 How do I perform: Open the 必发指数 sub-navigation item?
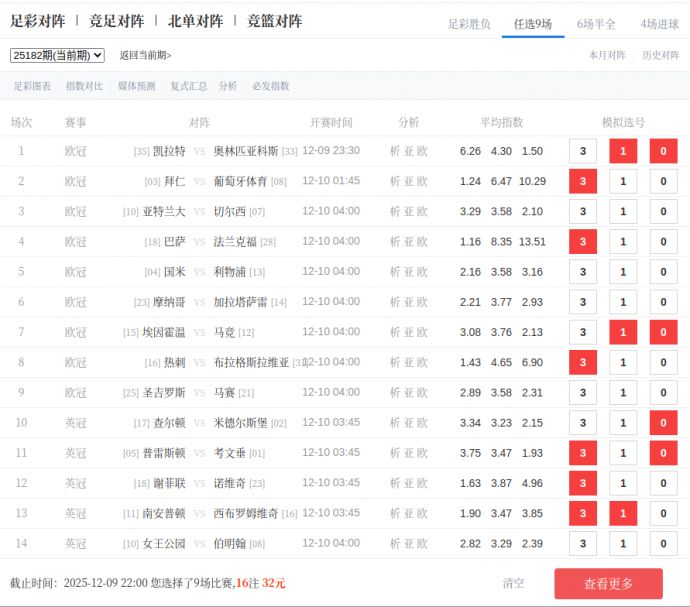(271, 86)
